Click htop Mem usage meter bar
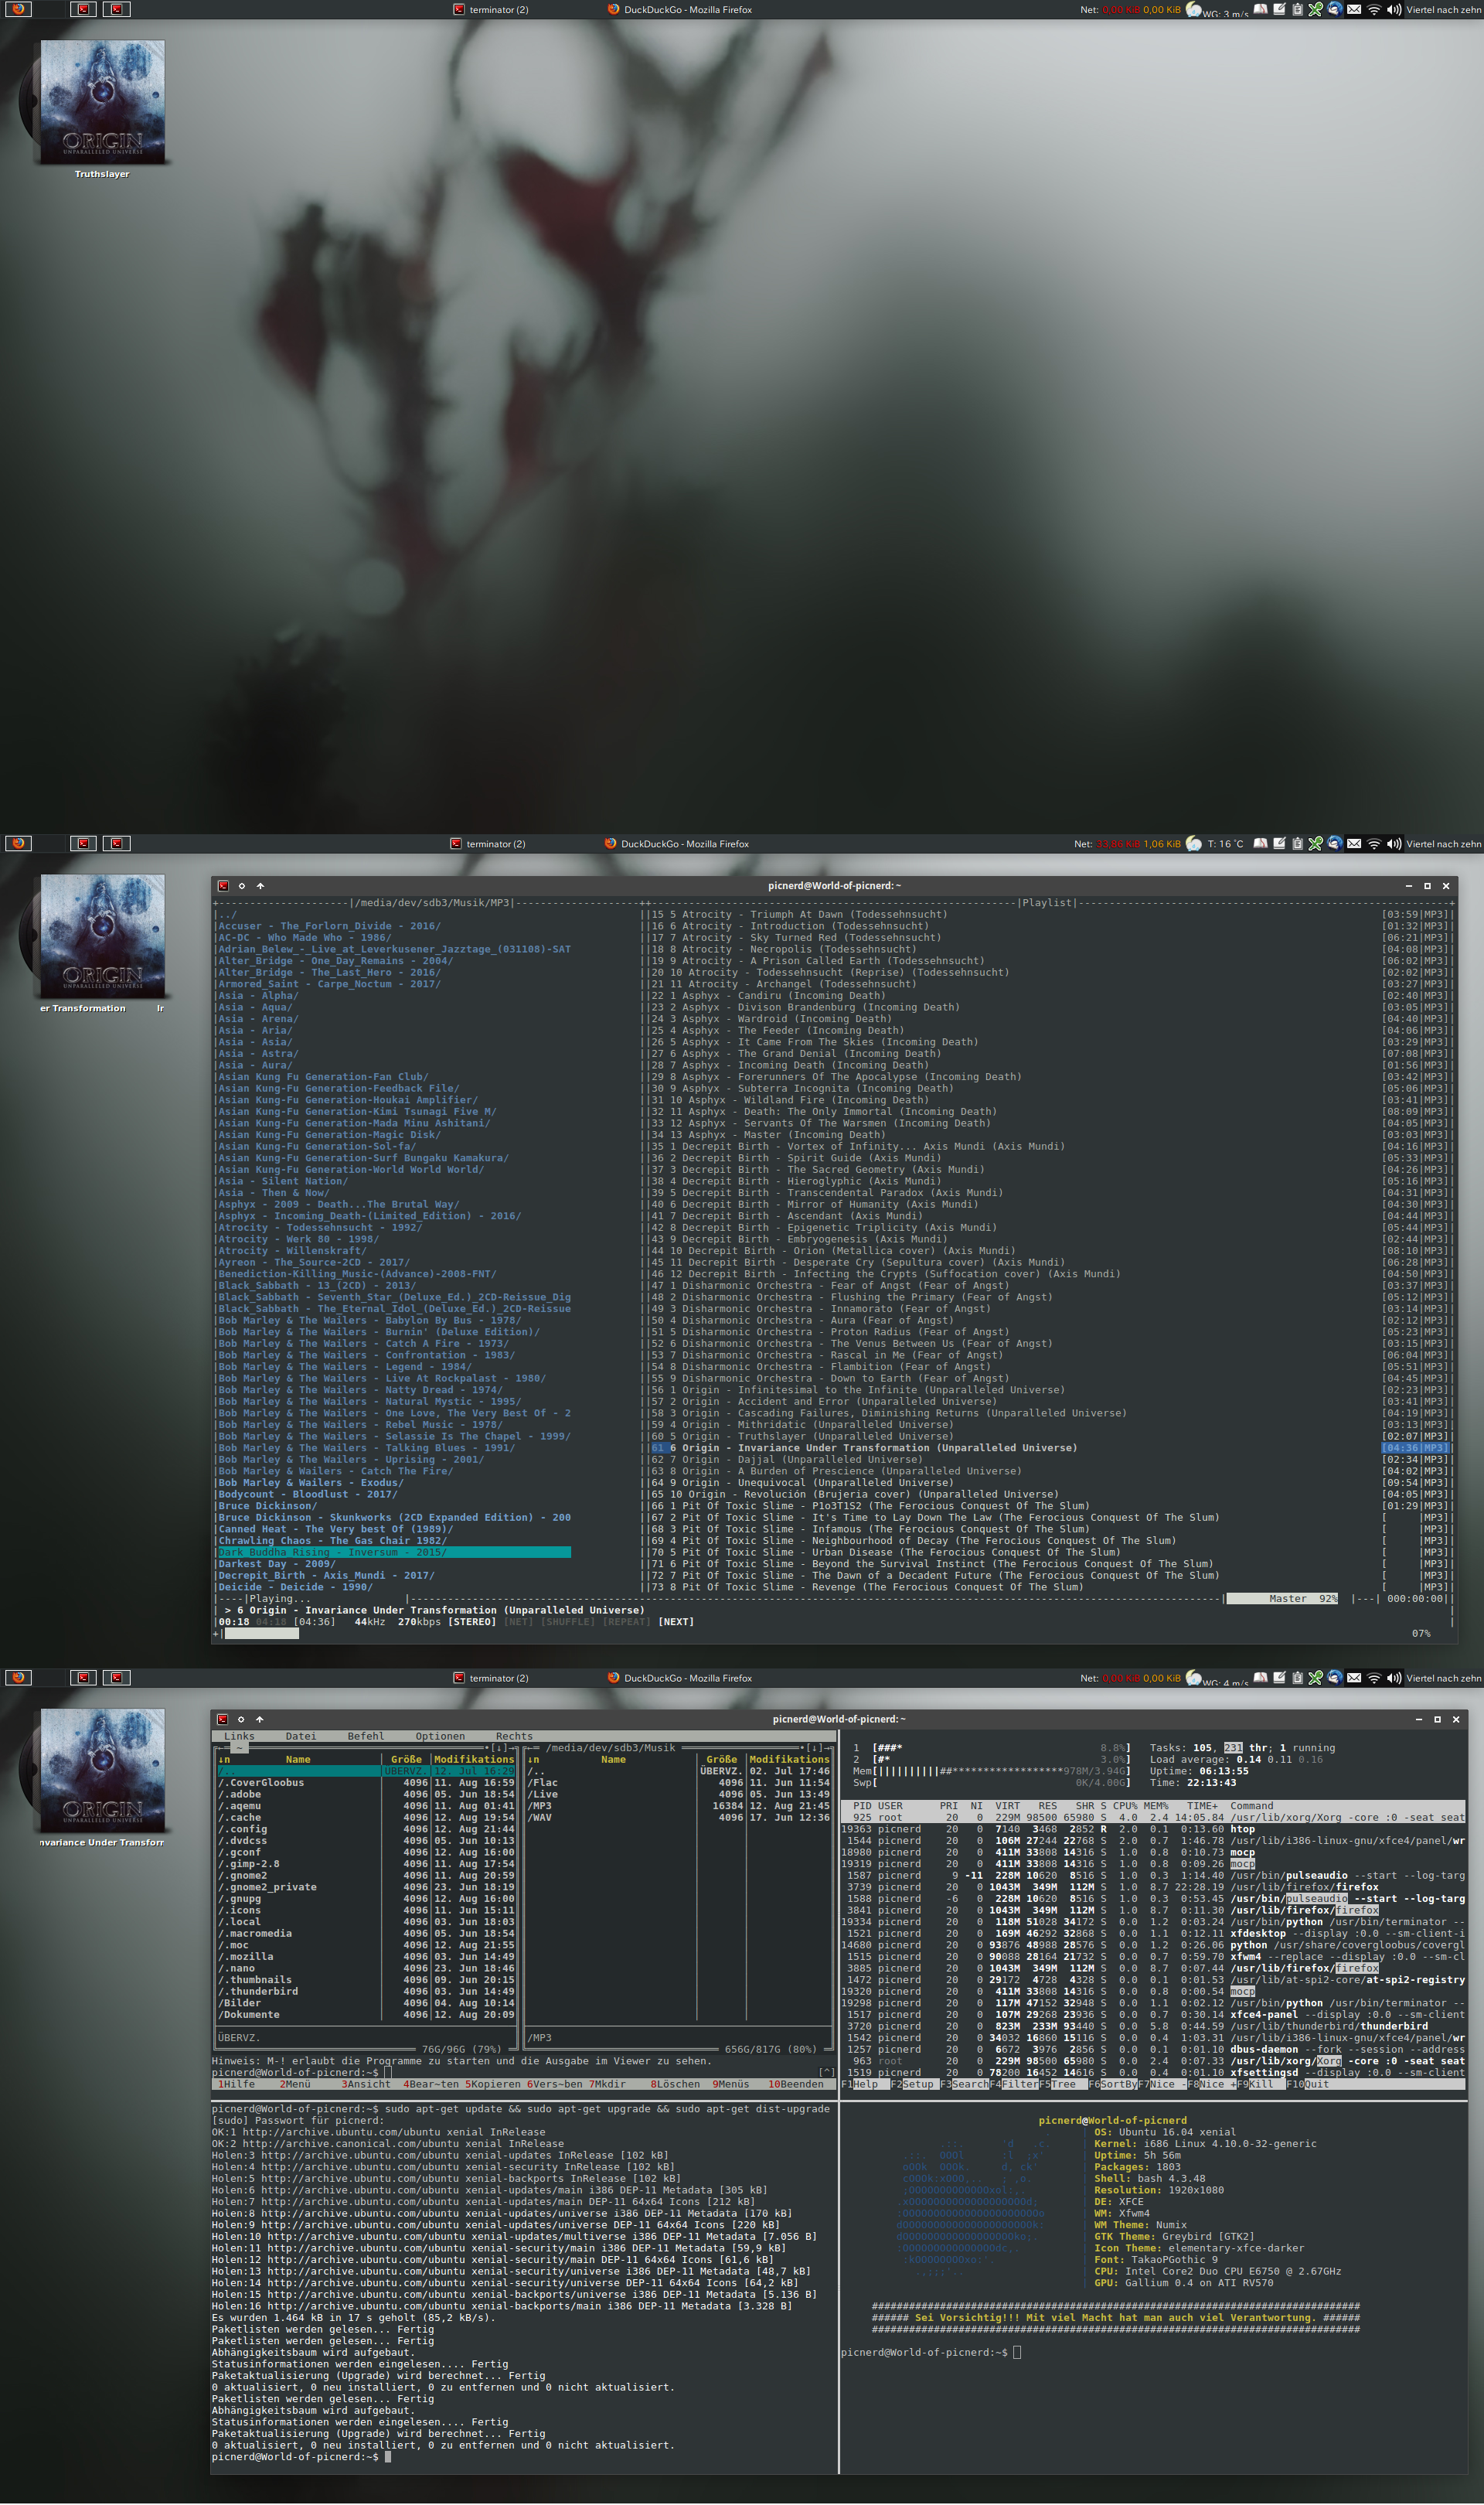Screen dimensions: 1484x2505 [x=991, y=1771]
